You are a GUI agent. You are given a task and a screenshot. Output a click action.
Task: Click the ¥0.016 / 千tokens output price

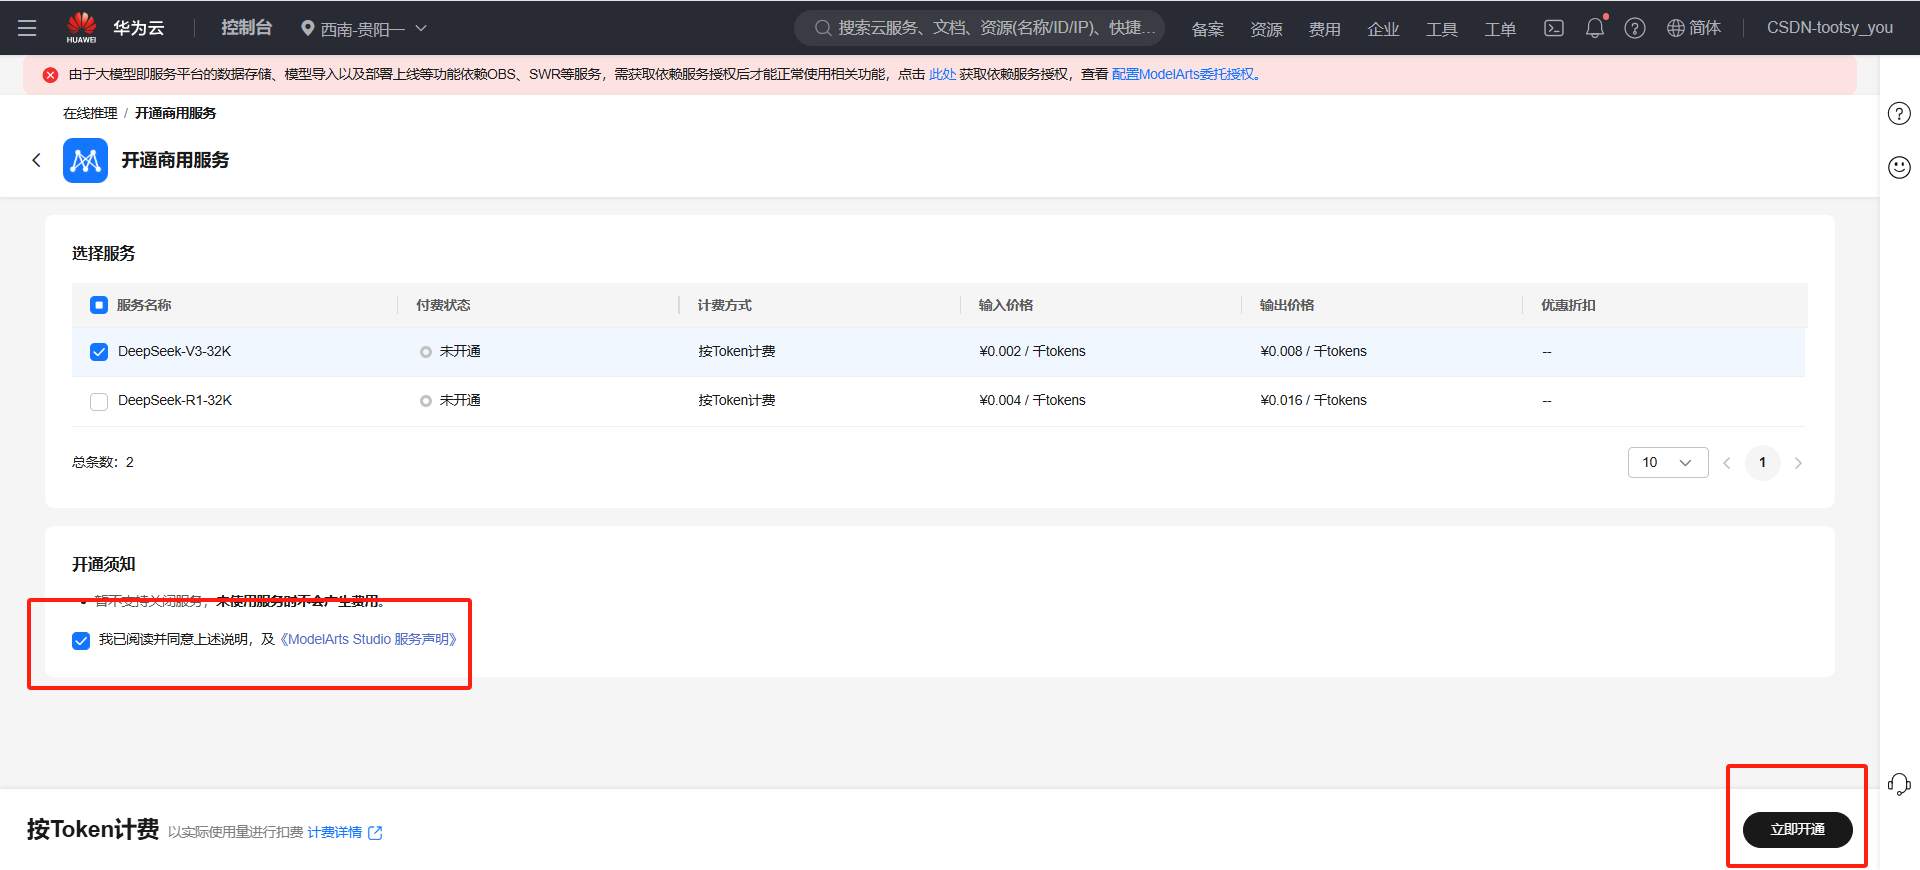(1313, 400)
